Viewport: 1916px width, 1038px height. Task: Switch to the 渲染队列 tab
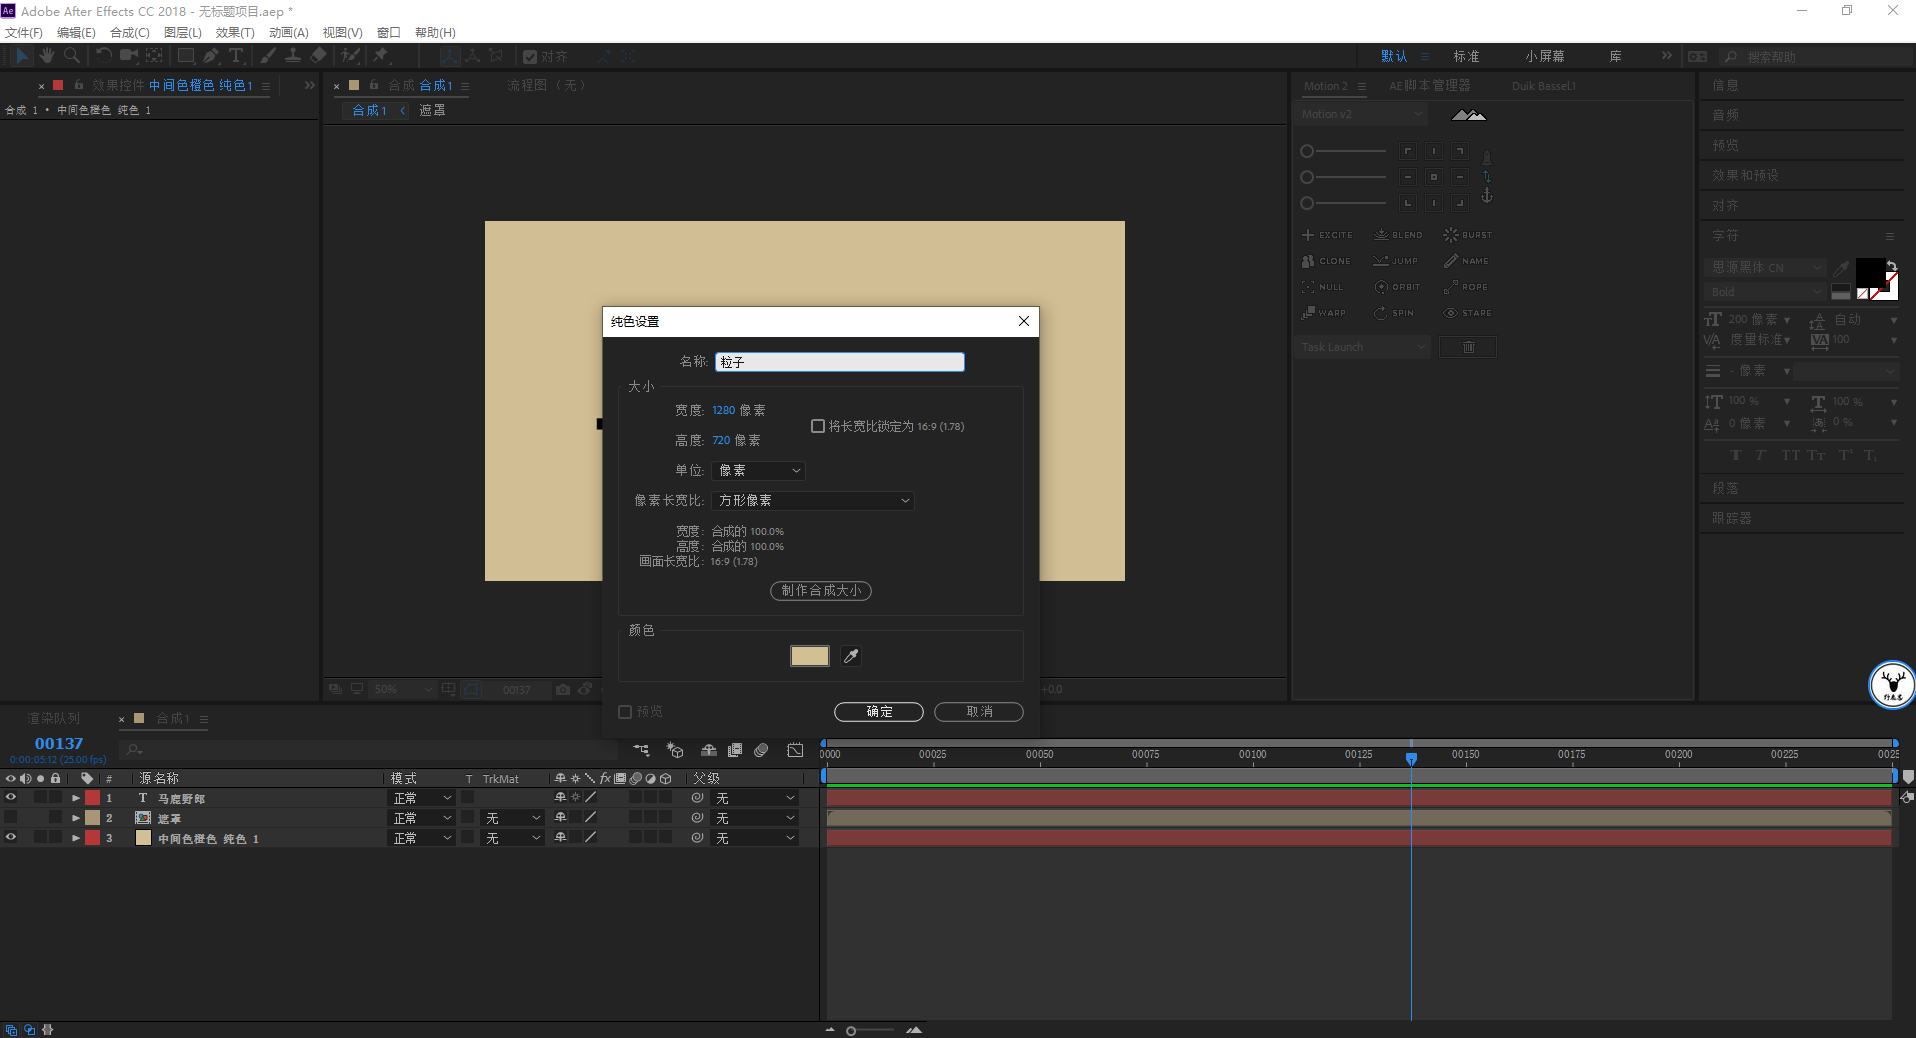53,719
